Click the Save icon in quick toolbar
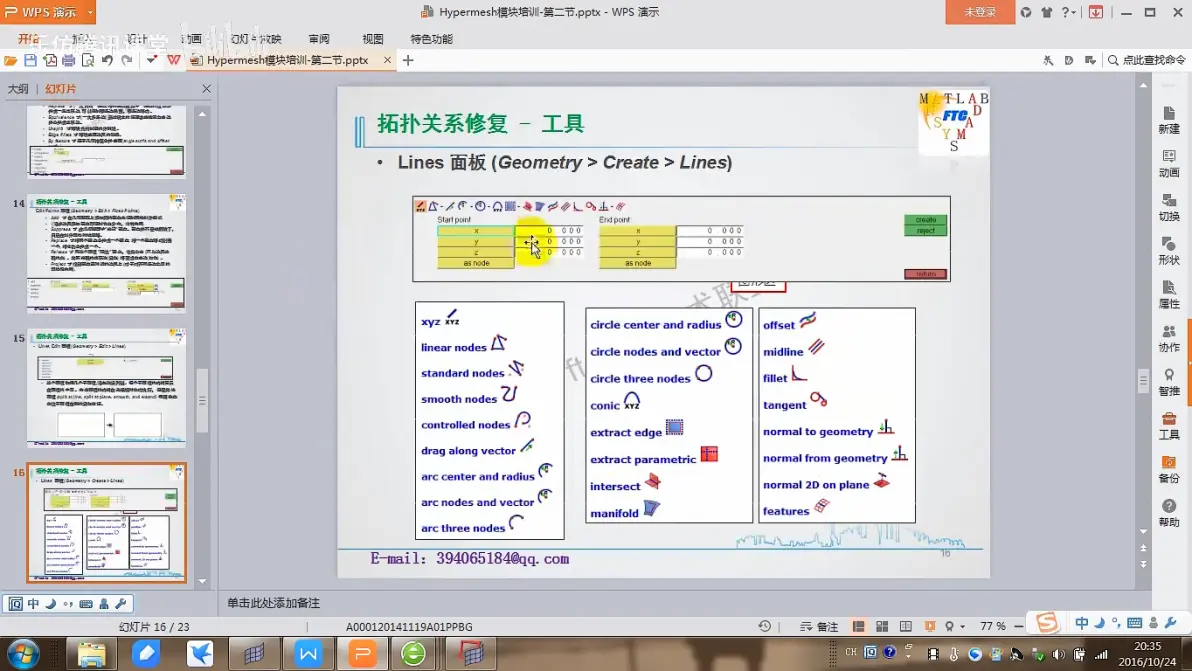The width and height of the screenshot is (1192, 671). click(x=30, y=60)
